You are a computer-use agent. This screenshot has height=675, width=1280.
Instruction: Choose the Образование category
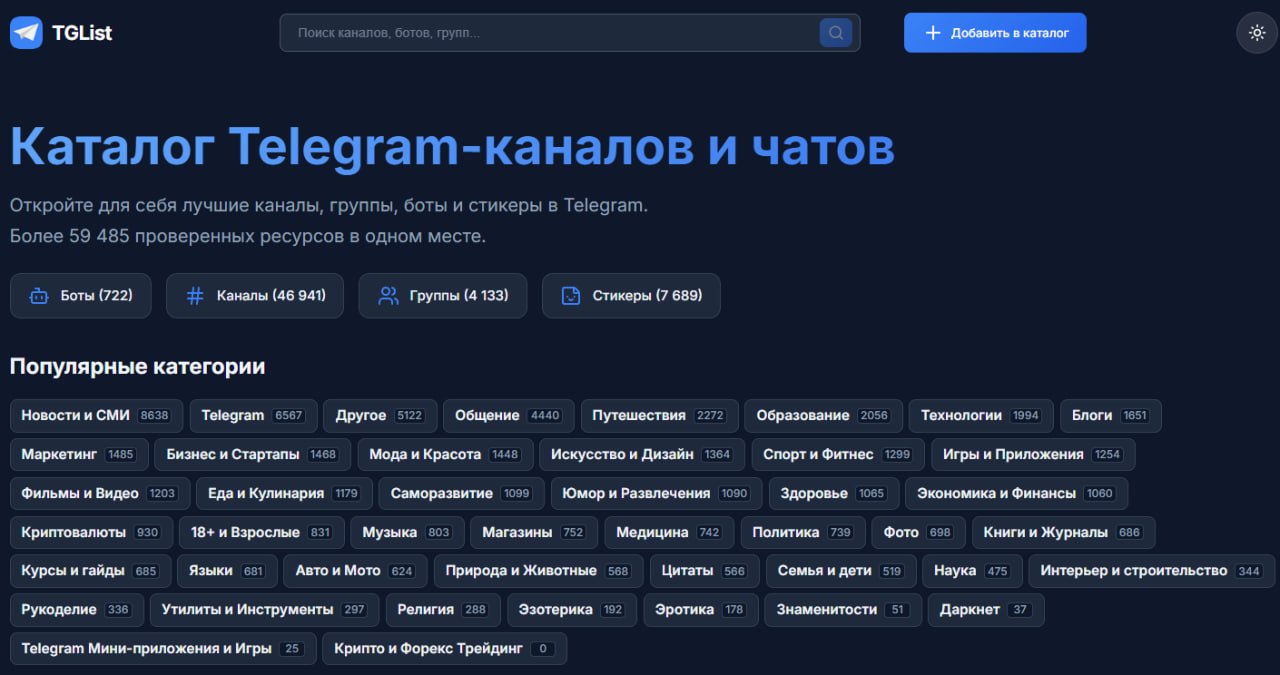click(823, 416)
